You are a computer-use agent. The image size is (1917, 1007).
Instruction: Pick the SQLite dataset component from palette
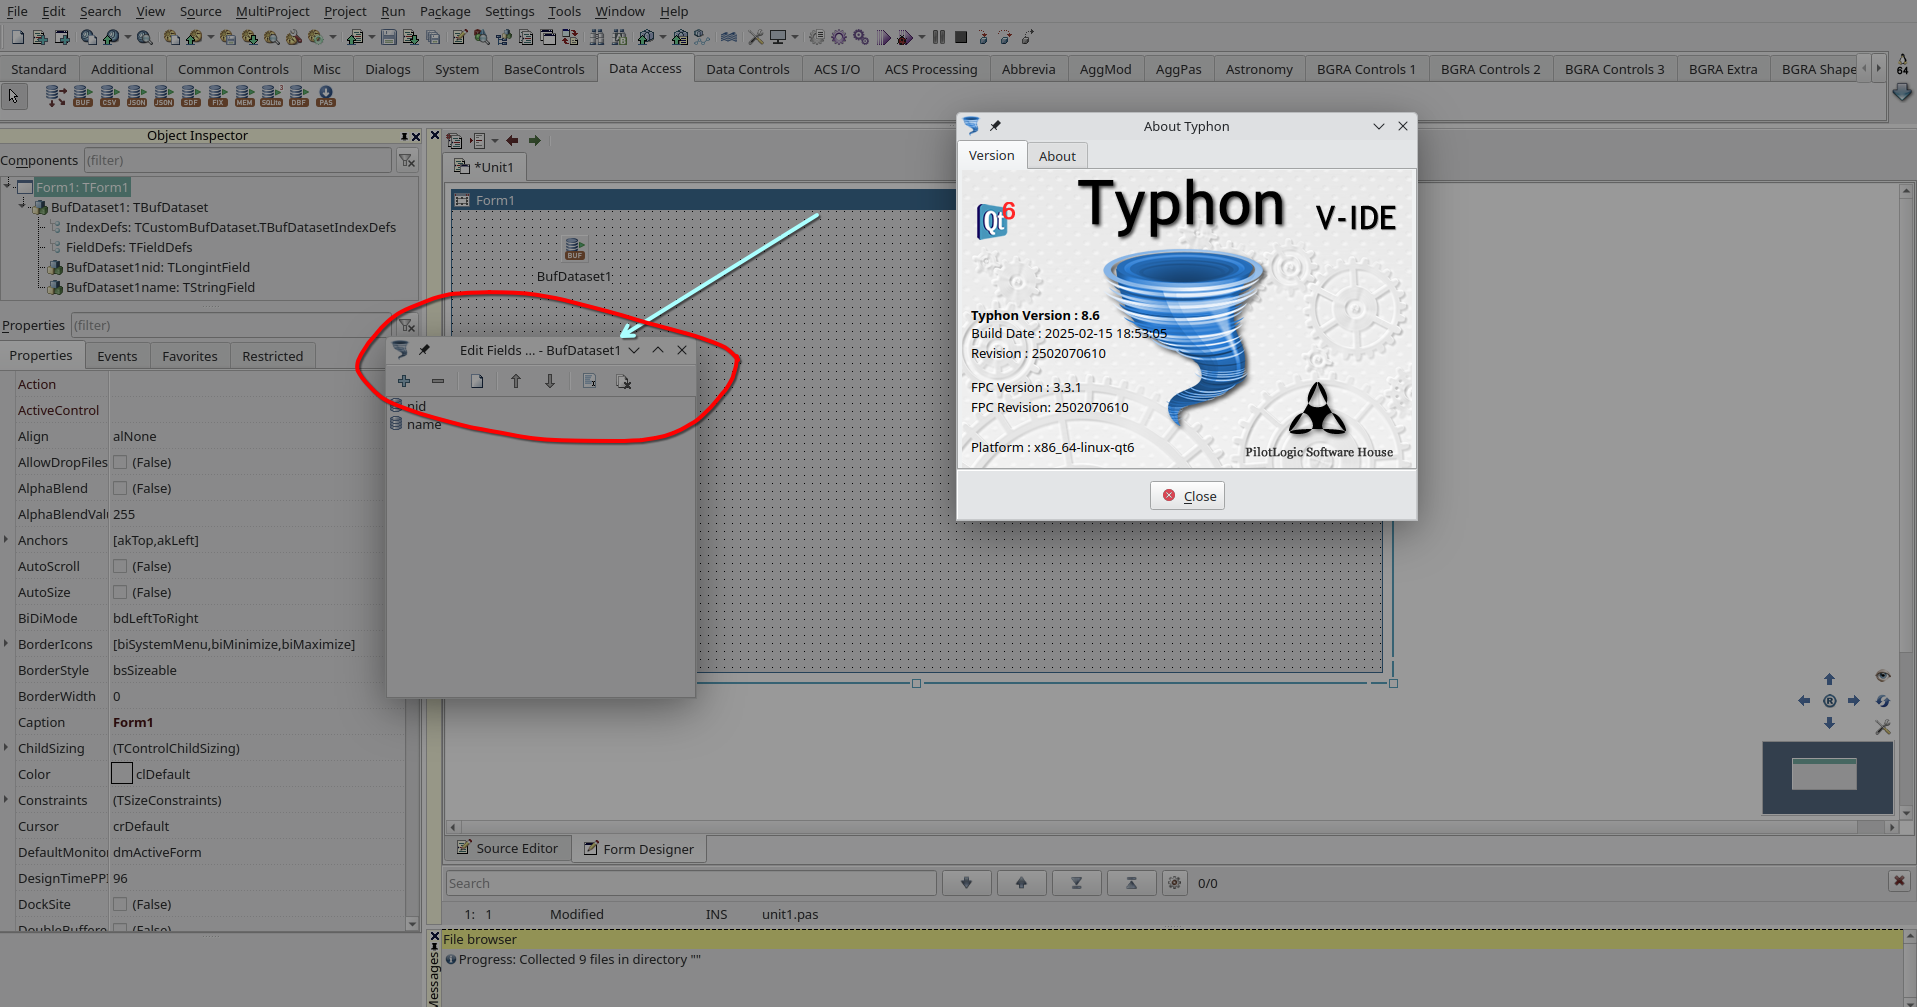click(x=272, y=96)
